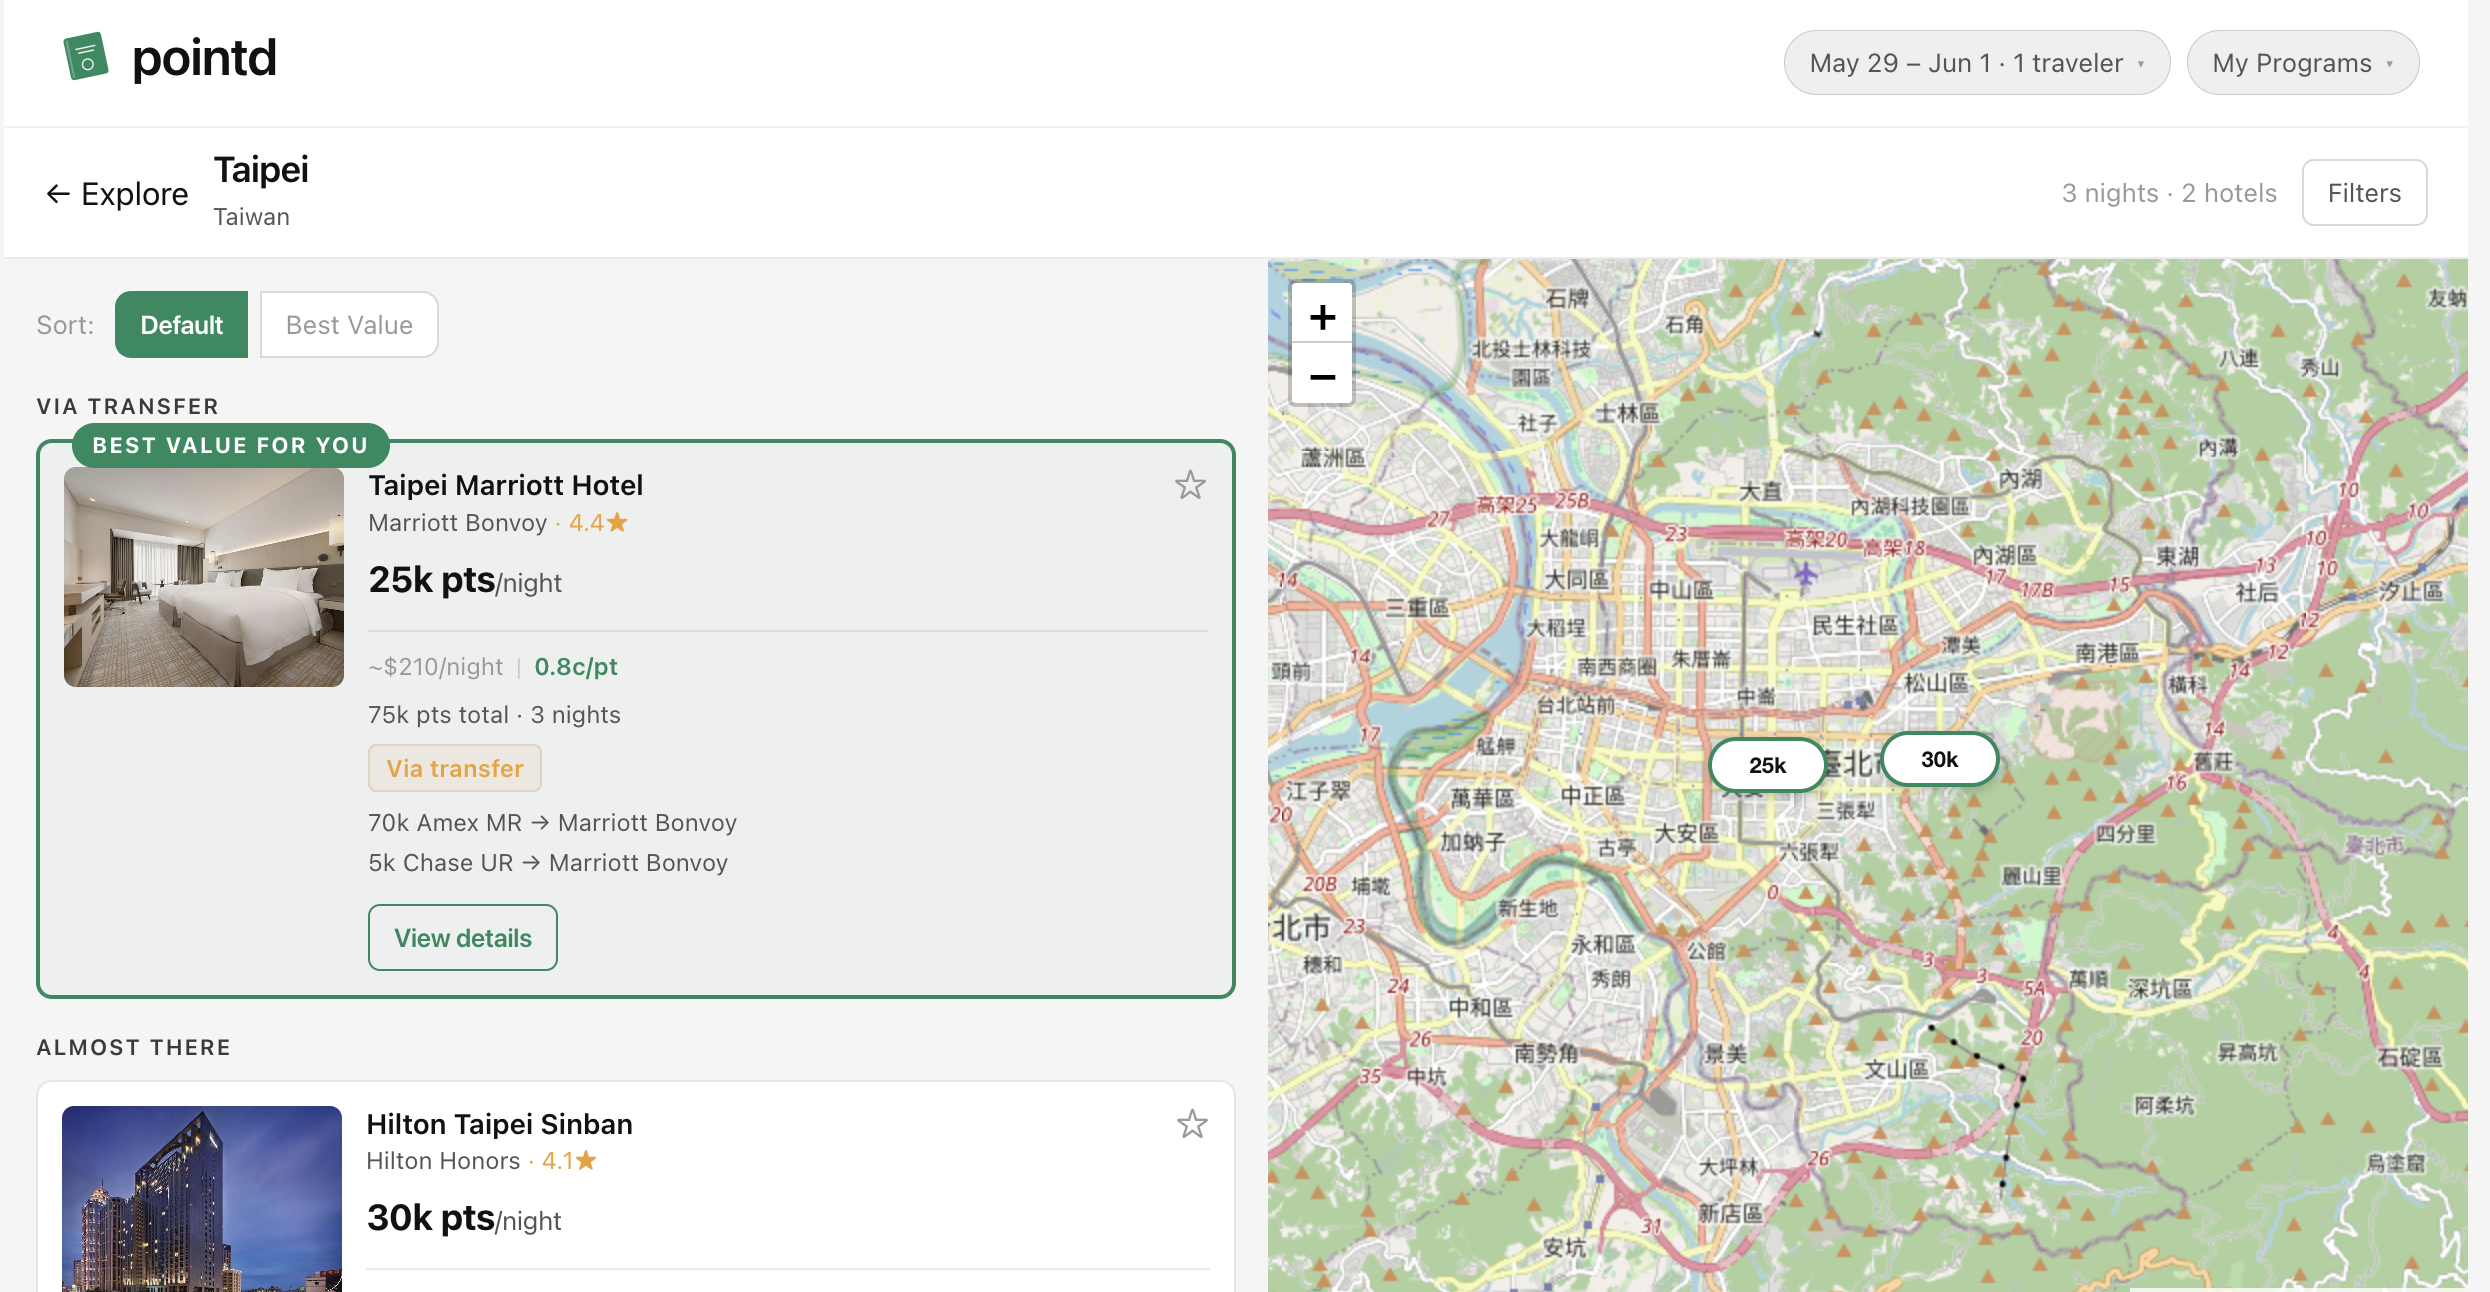Click the Hilton Taipei Sinban title

(499, 1124)
